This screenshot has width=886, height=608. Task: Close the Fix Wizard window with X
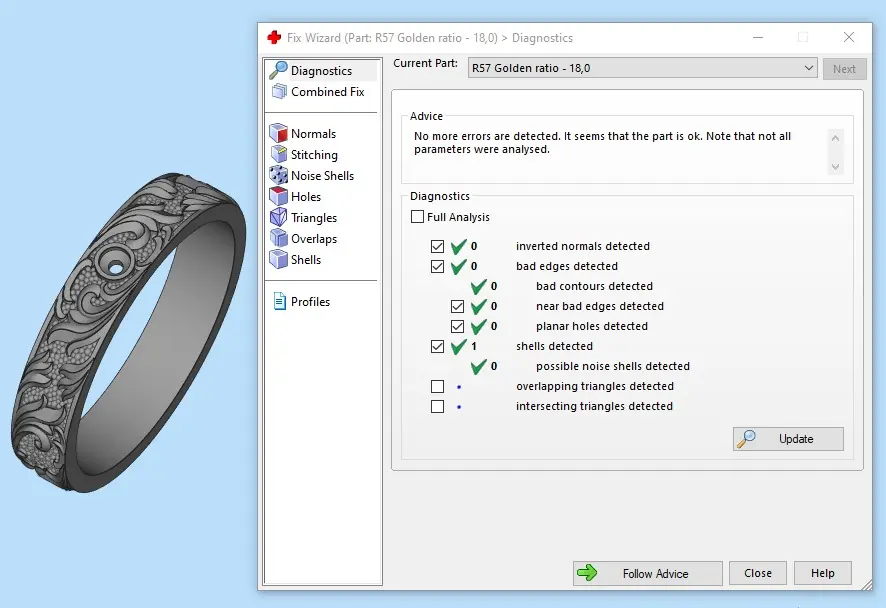tap(849, 37)
